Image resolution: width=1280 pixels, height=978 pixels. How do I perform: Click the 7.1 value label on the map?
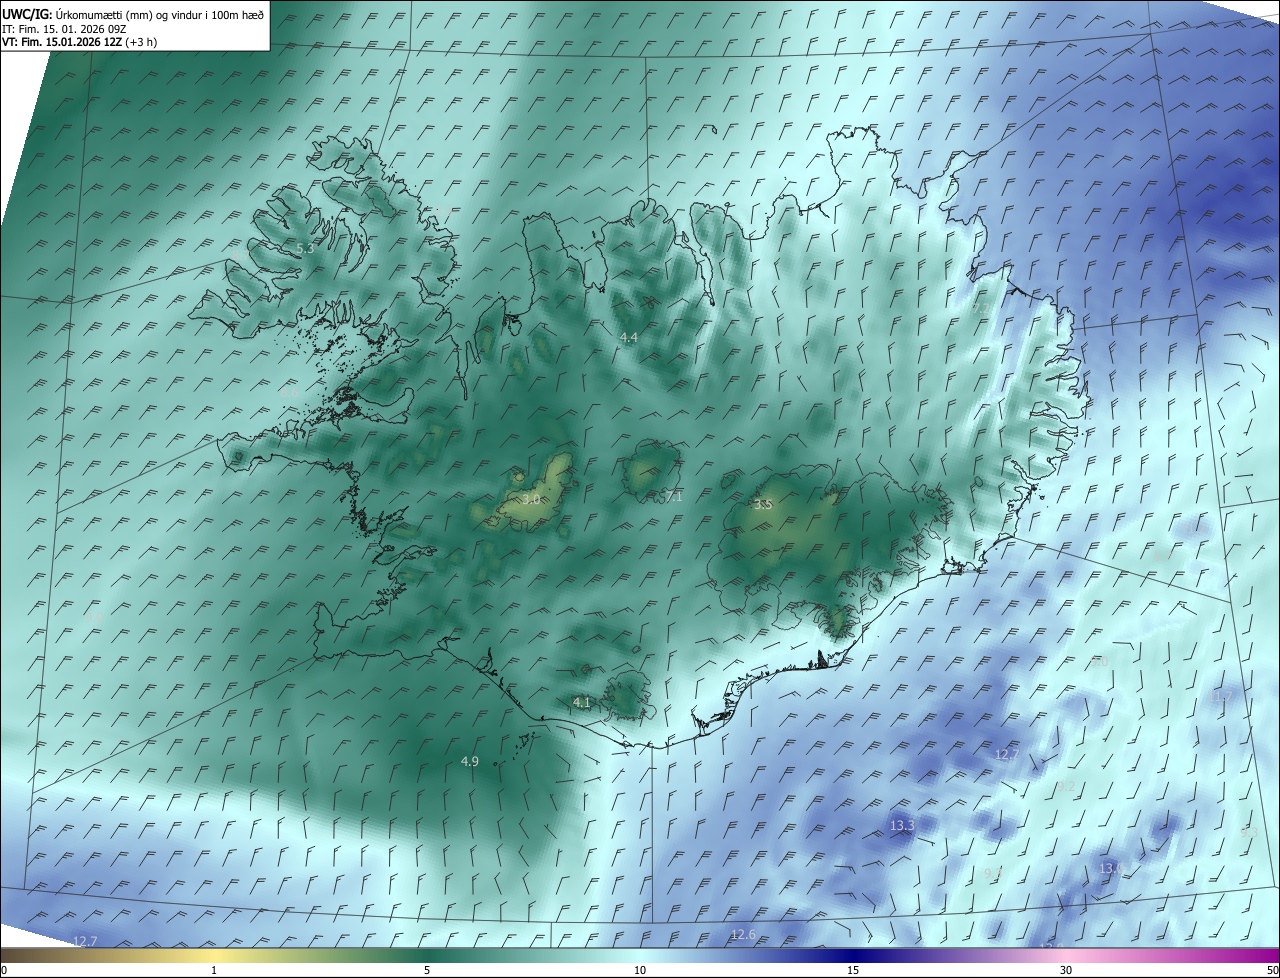pyautogui.click(x=674, y=497)
